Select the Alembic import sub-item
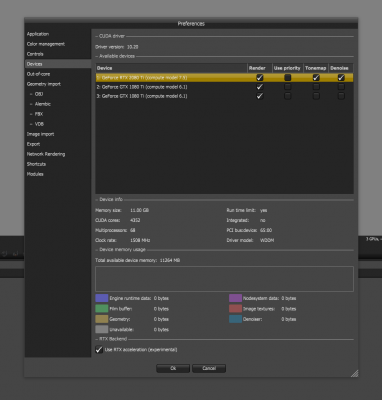The height and width of the screenshot is (400, 382). pyautogui.click(x=43, y=104)
